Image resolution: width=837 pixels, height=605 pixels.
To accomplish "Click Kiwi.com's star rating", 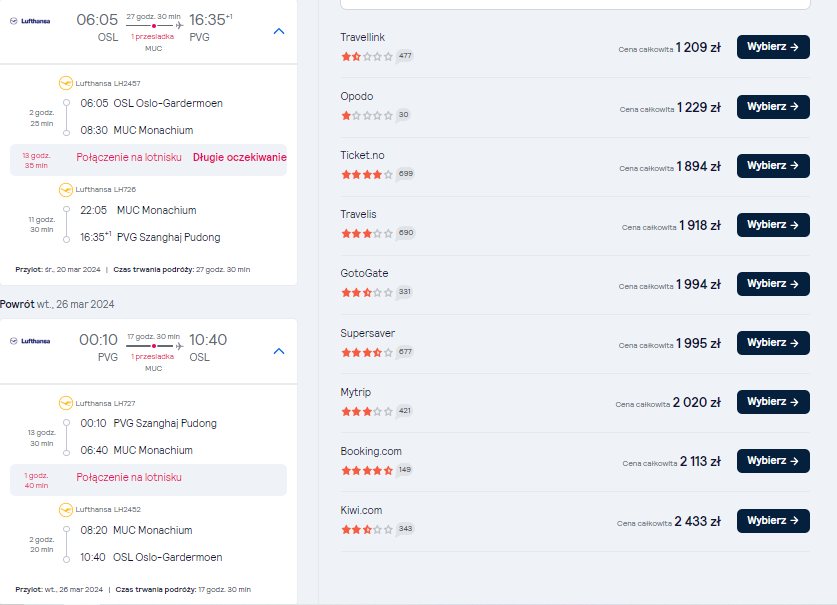I will tap(367, 530).
